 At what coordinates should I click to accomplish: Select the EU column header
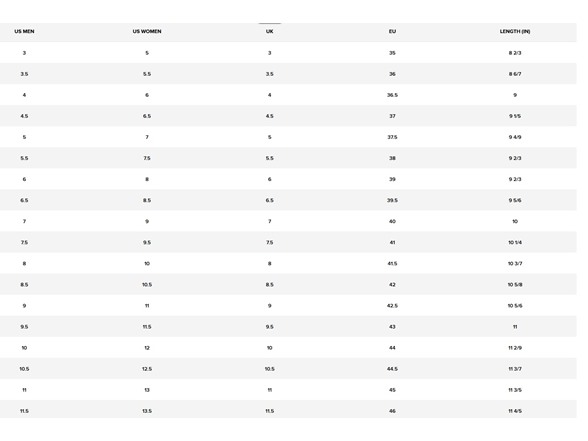[392, 32]
